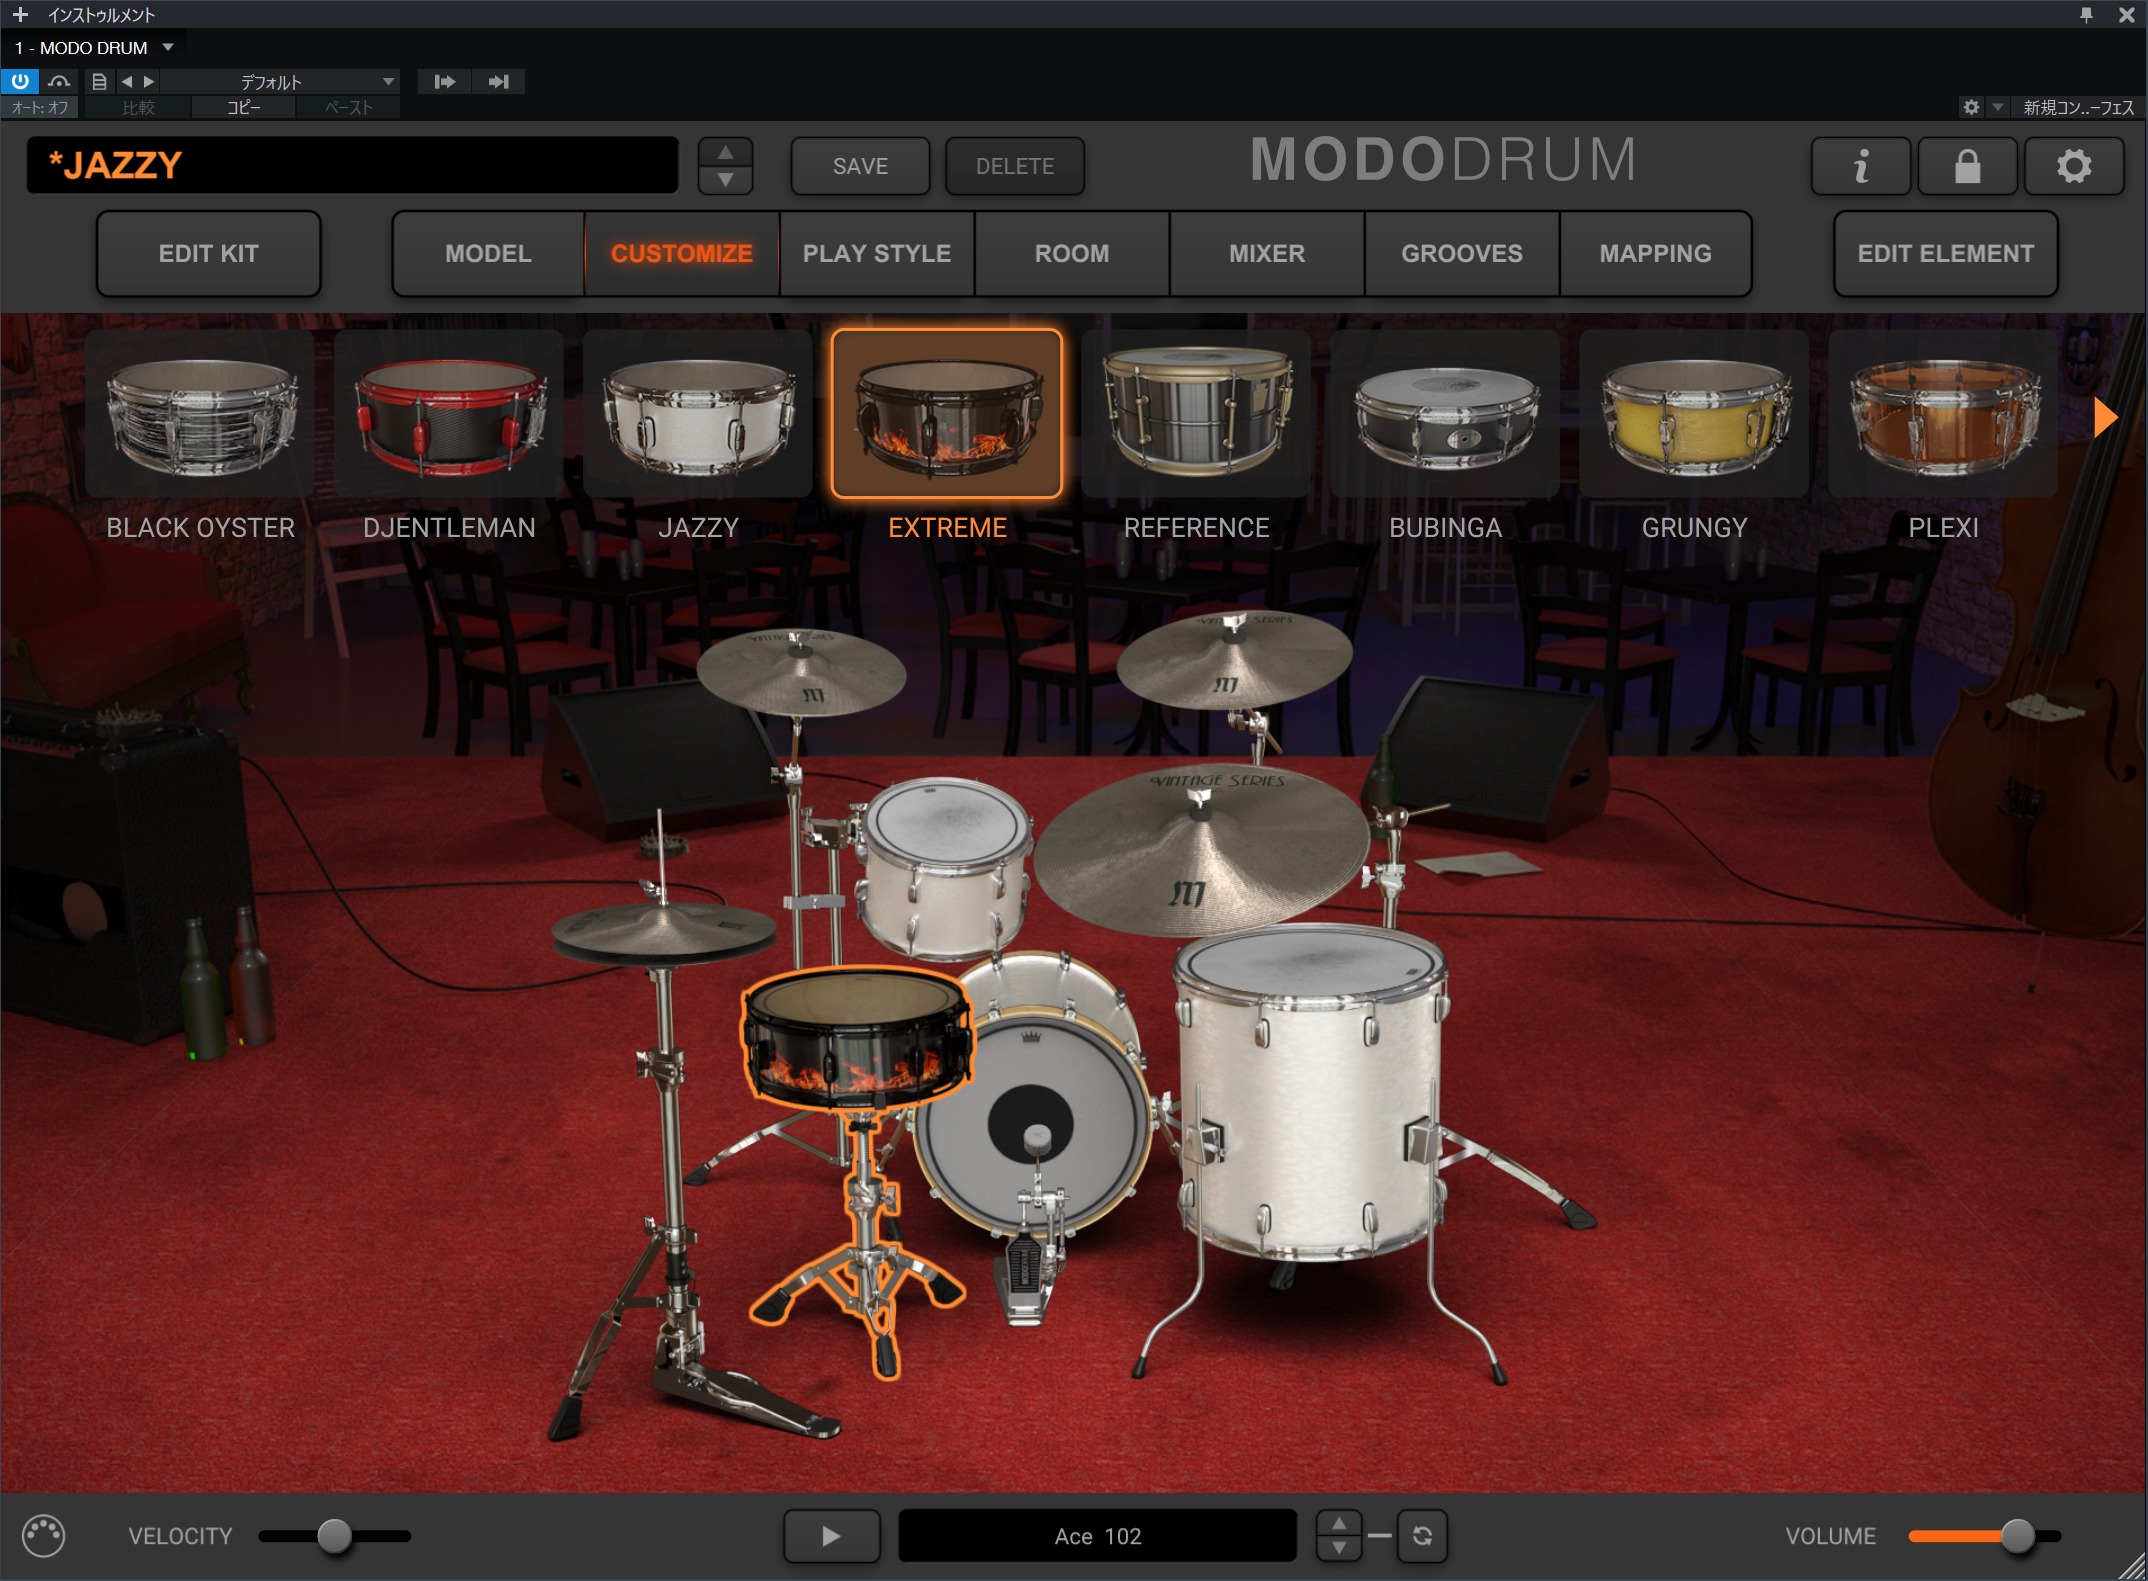This screenshot has height=1581, width=2148.
Task: Show more snare models right arrow
Action: [2105, 416]
